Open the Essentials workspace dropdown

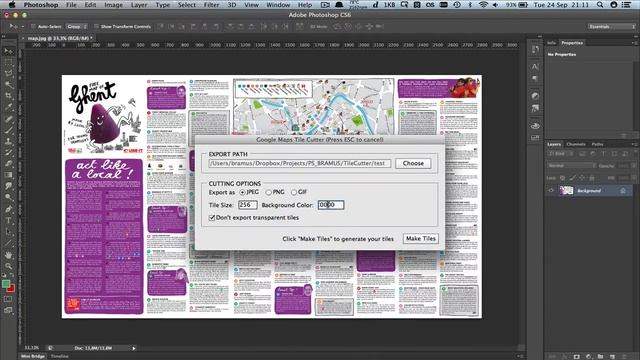click(x=611, y=27)
